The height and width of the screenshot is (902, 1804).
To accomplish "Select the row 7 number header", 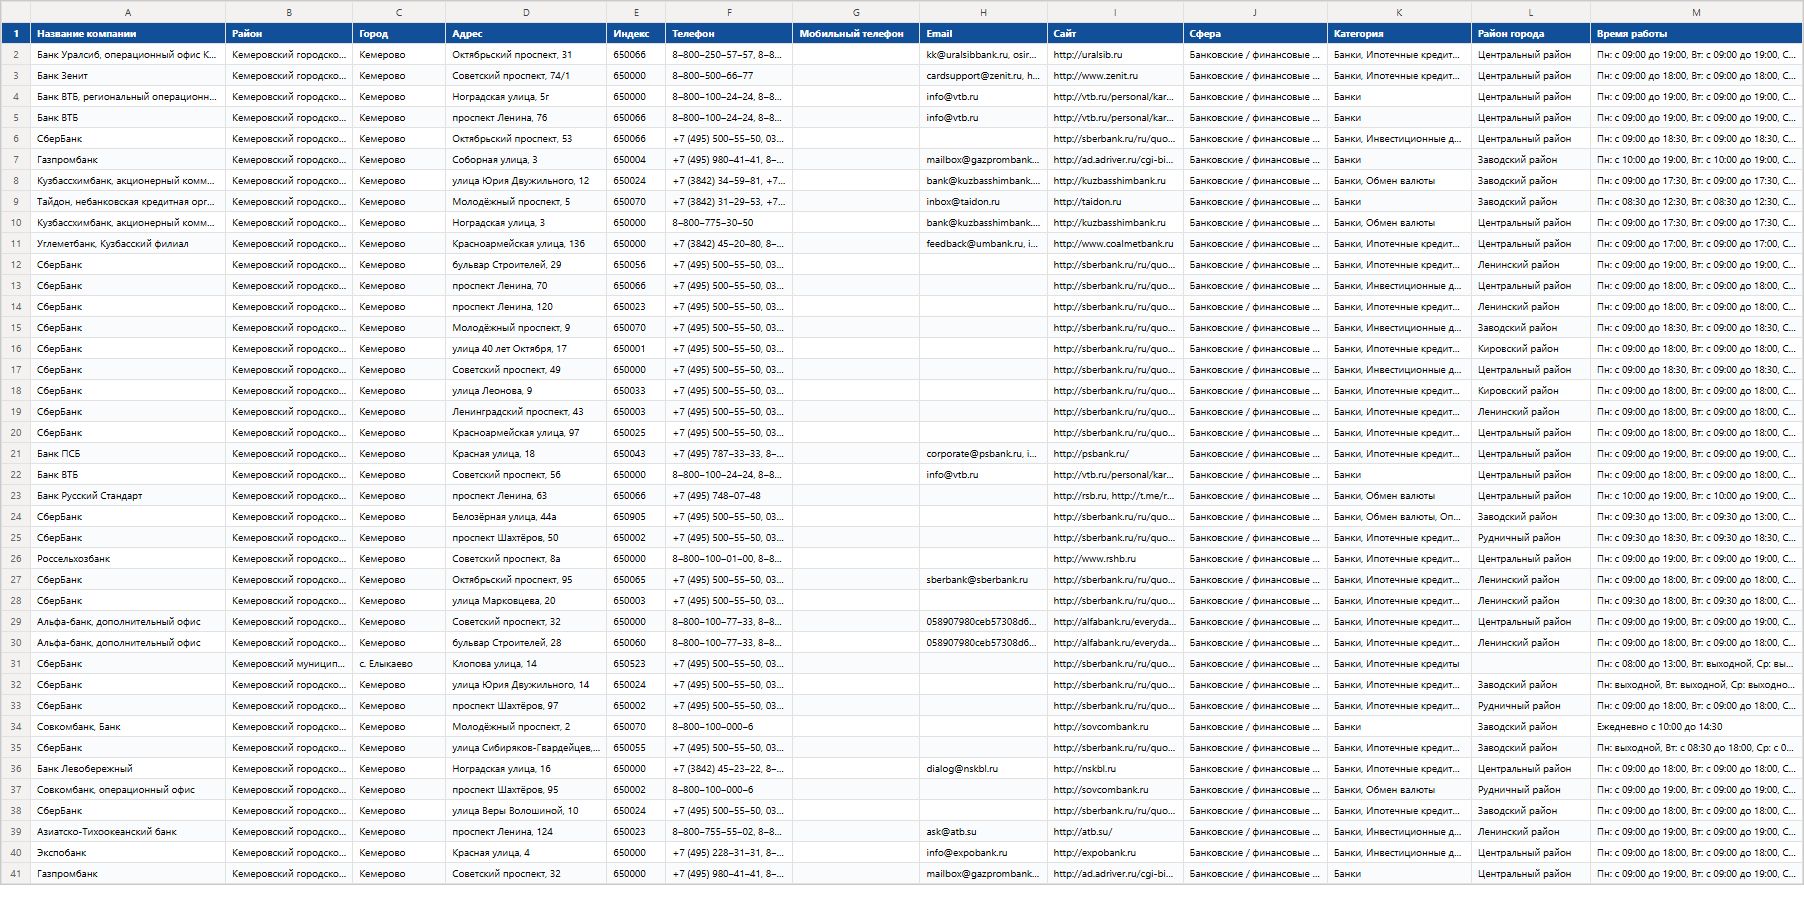I will pyautogui.click(x=16, y=160).
